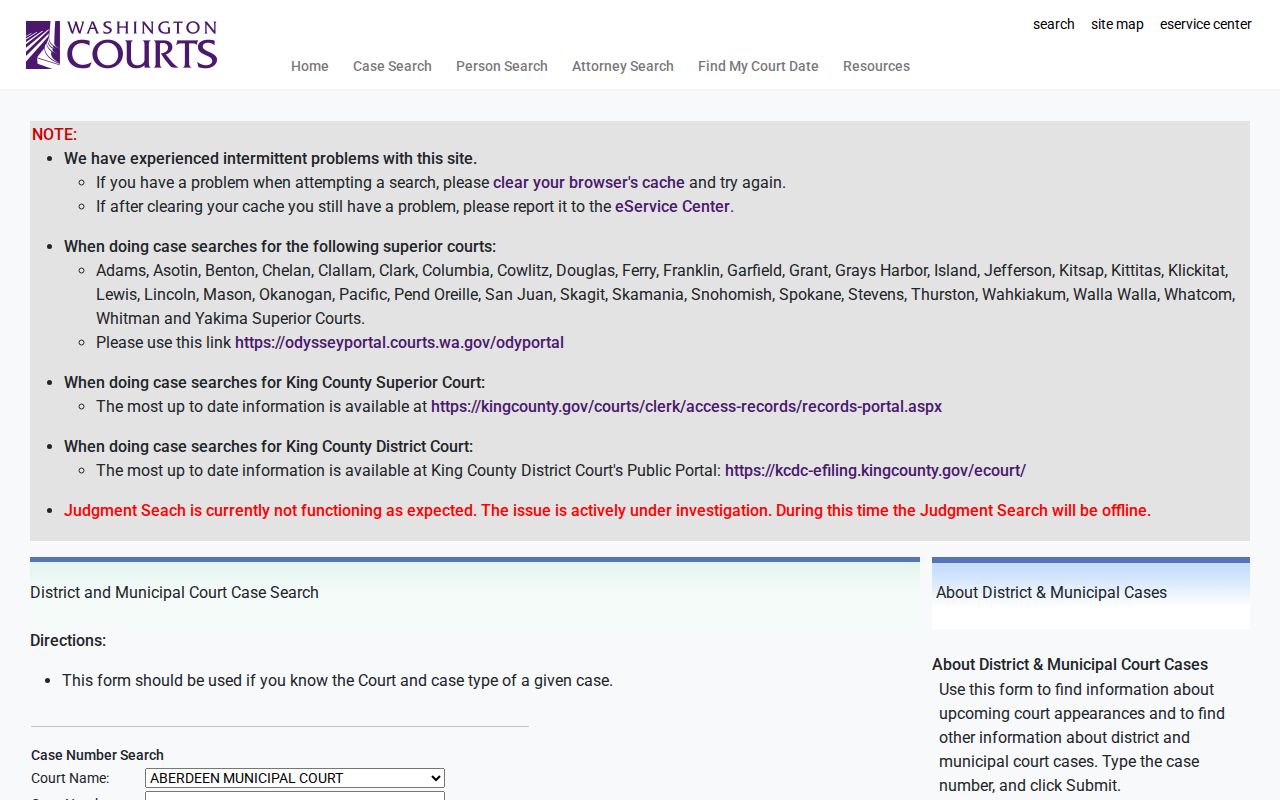Open the Home menu item
This screenshot has height=800, width=1280.
310,66
